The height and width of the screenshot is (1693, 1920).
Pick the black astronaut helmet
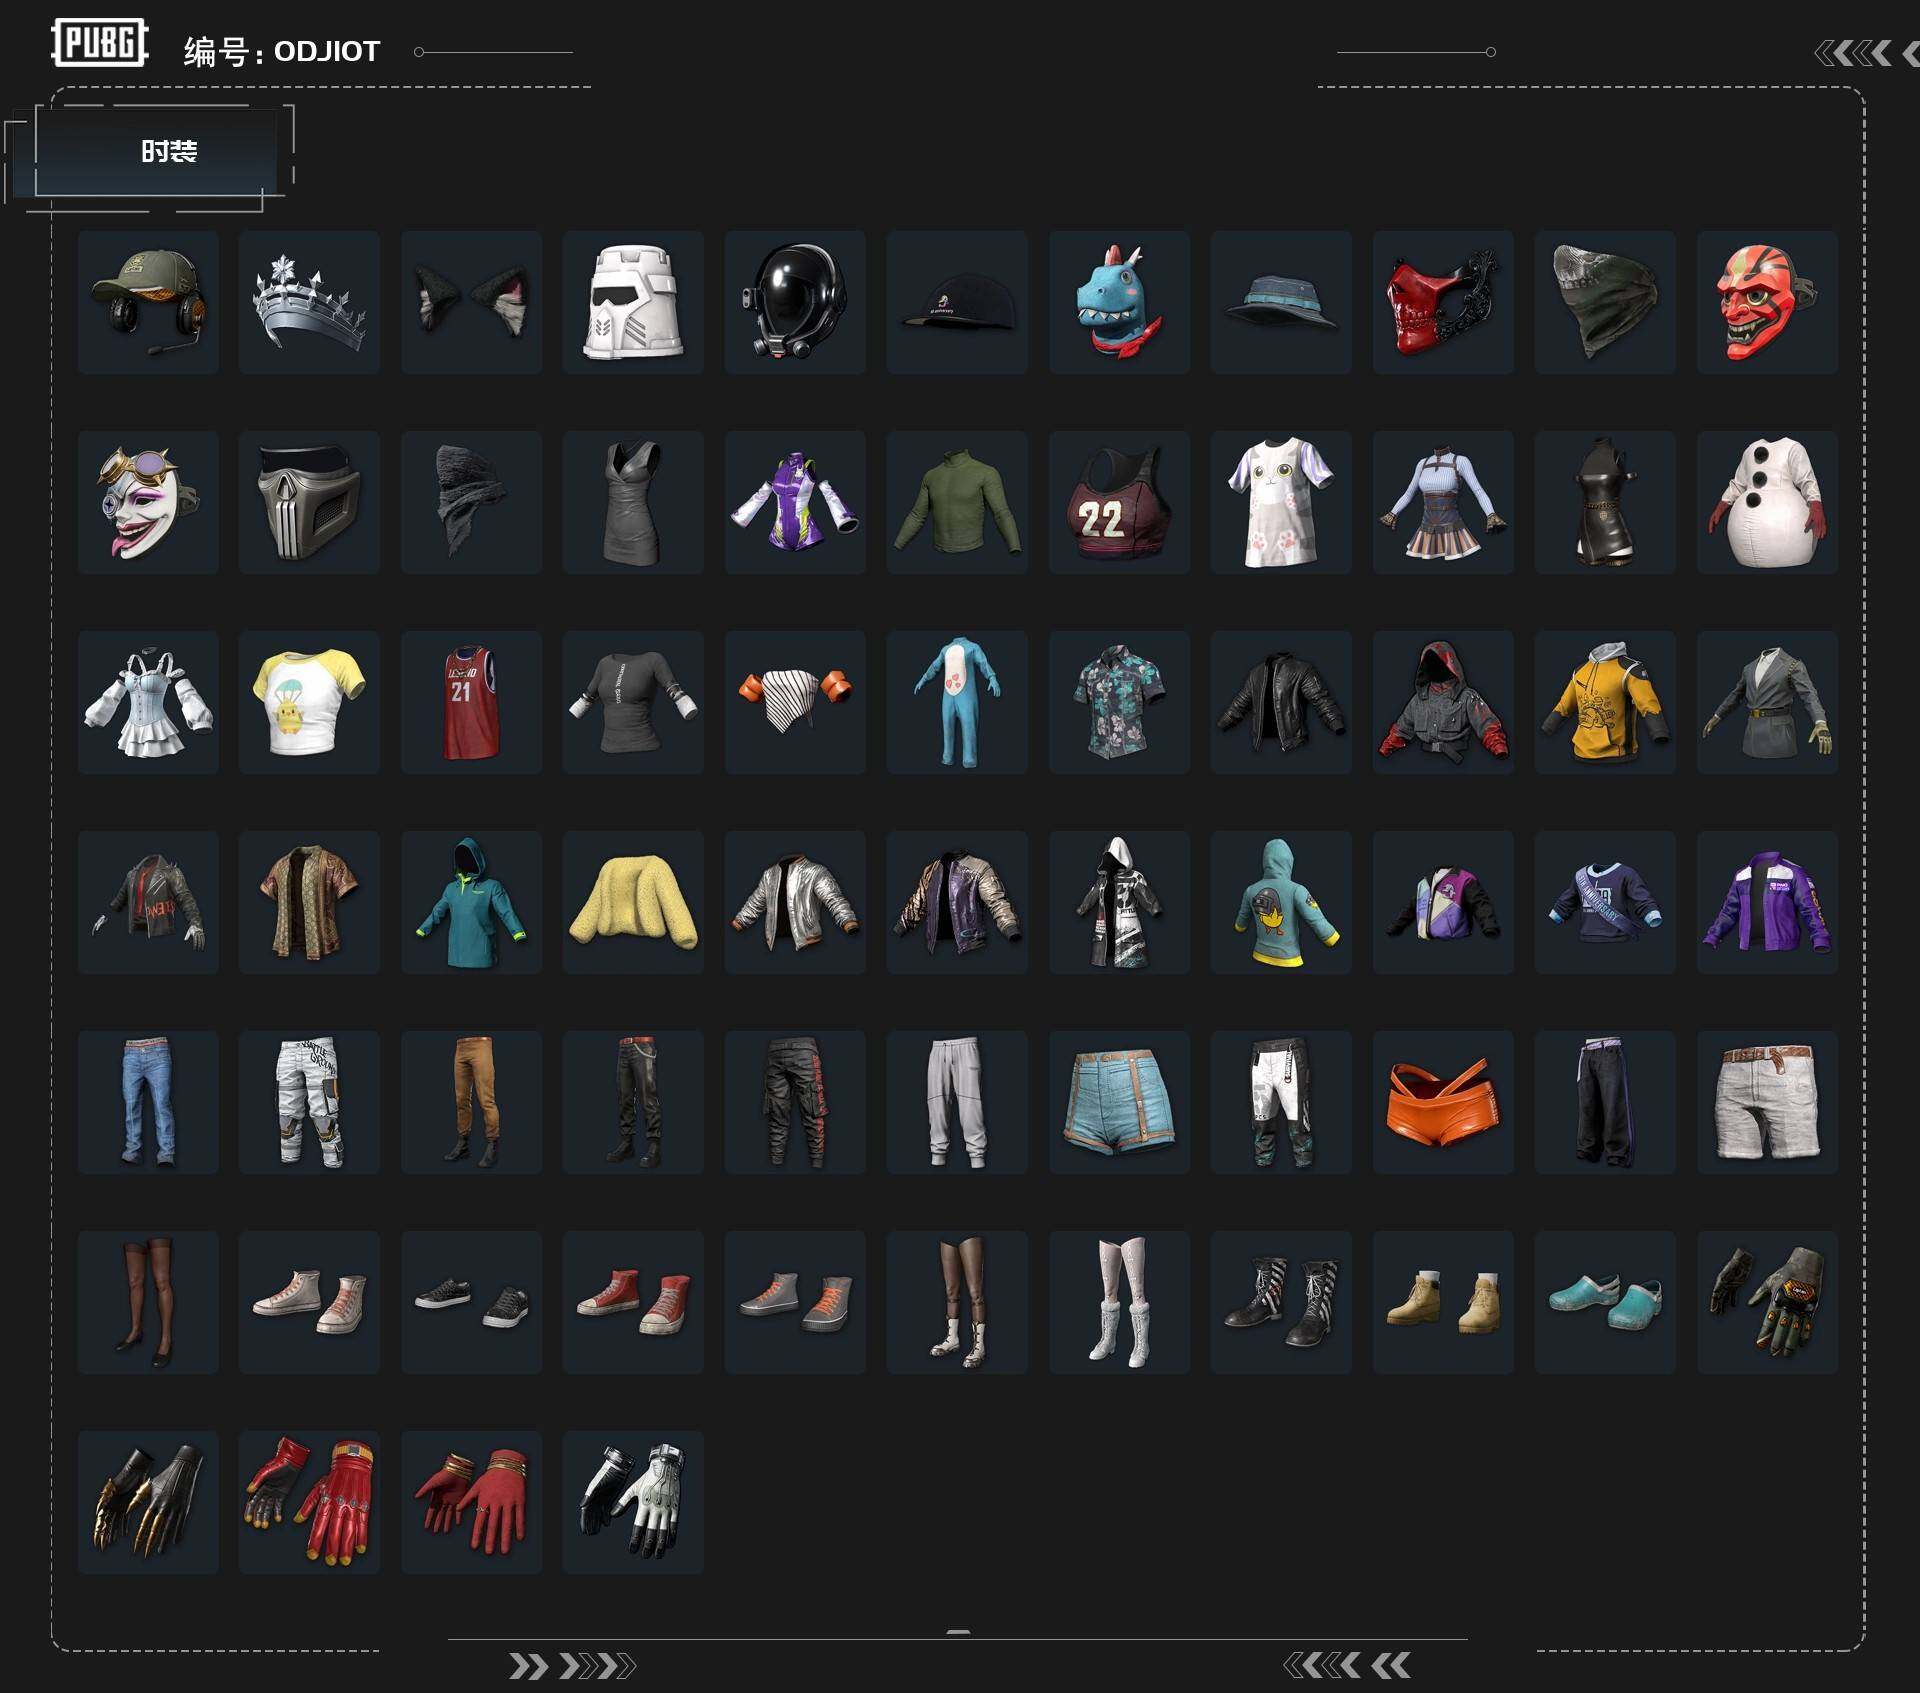pos(795,303)
